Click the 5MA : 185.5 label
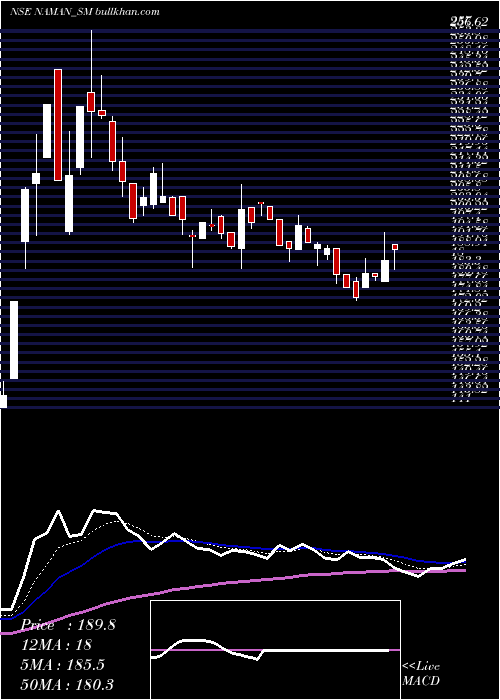 pyautogui.click(x=62, y=665)
